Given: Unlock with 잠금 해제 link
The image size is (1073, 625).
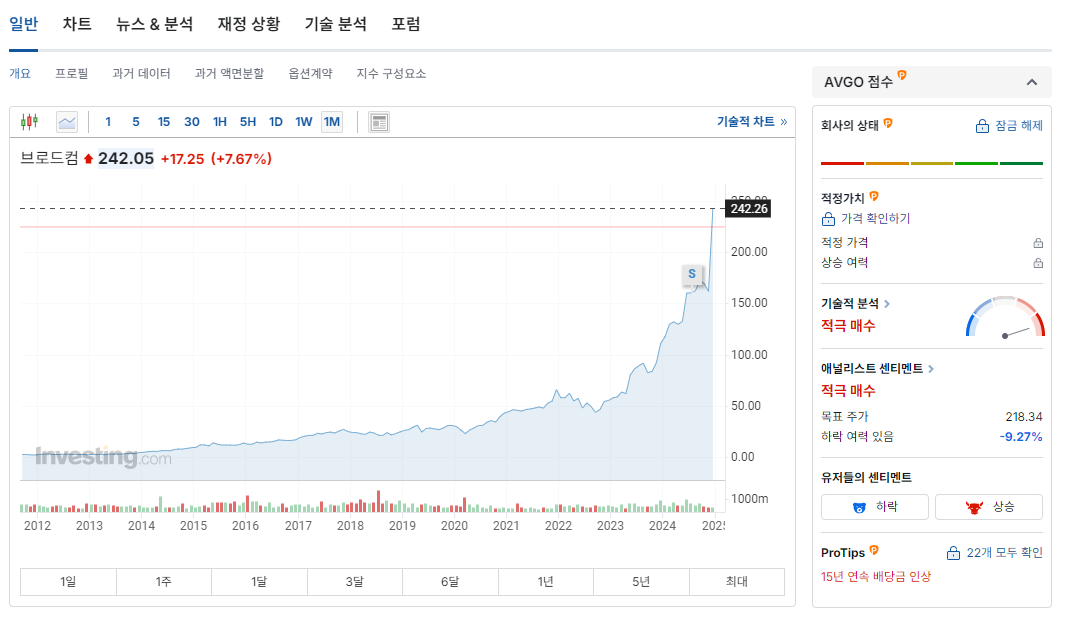Looking at the screenshot, I should coord(1009,126).
